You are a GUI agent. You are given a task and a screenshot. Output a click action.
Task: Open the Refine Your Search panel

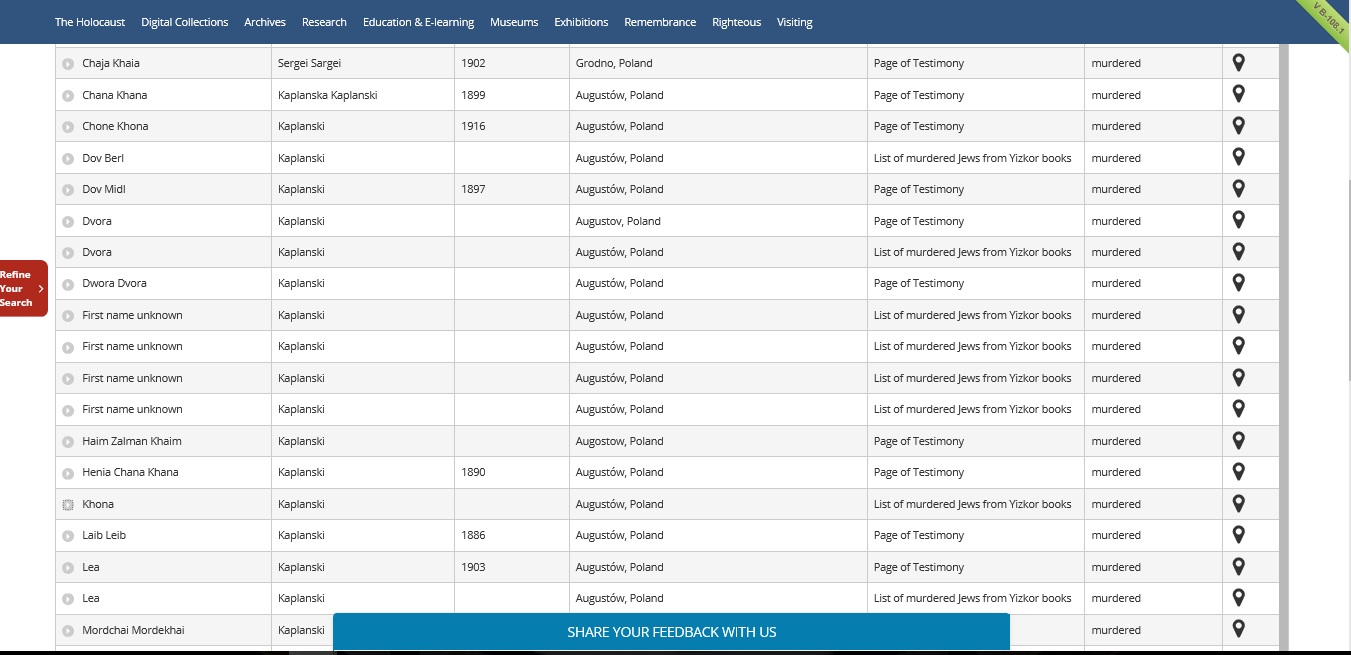coord(23,288)
